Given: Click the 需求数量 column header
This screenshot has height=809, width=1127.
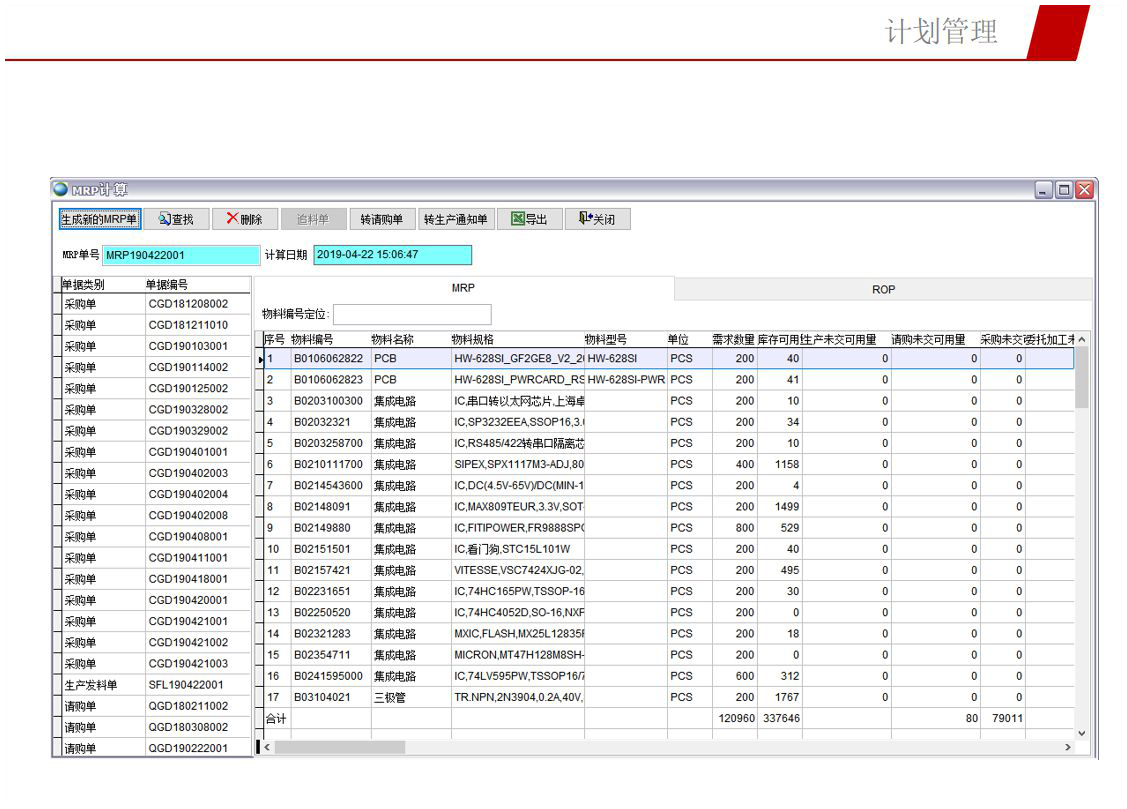Looking at the screenshot, I should 732,340.
